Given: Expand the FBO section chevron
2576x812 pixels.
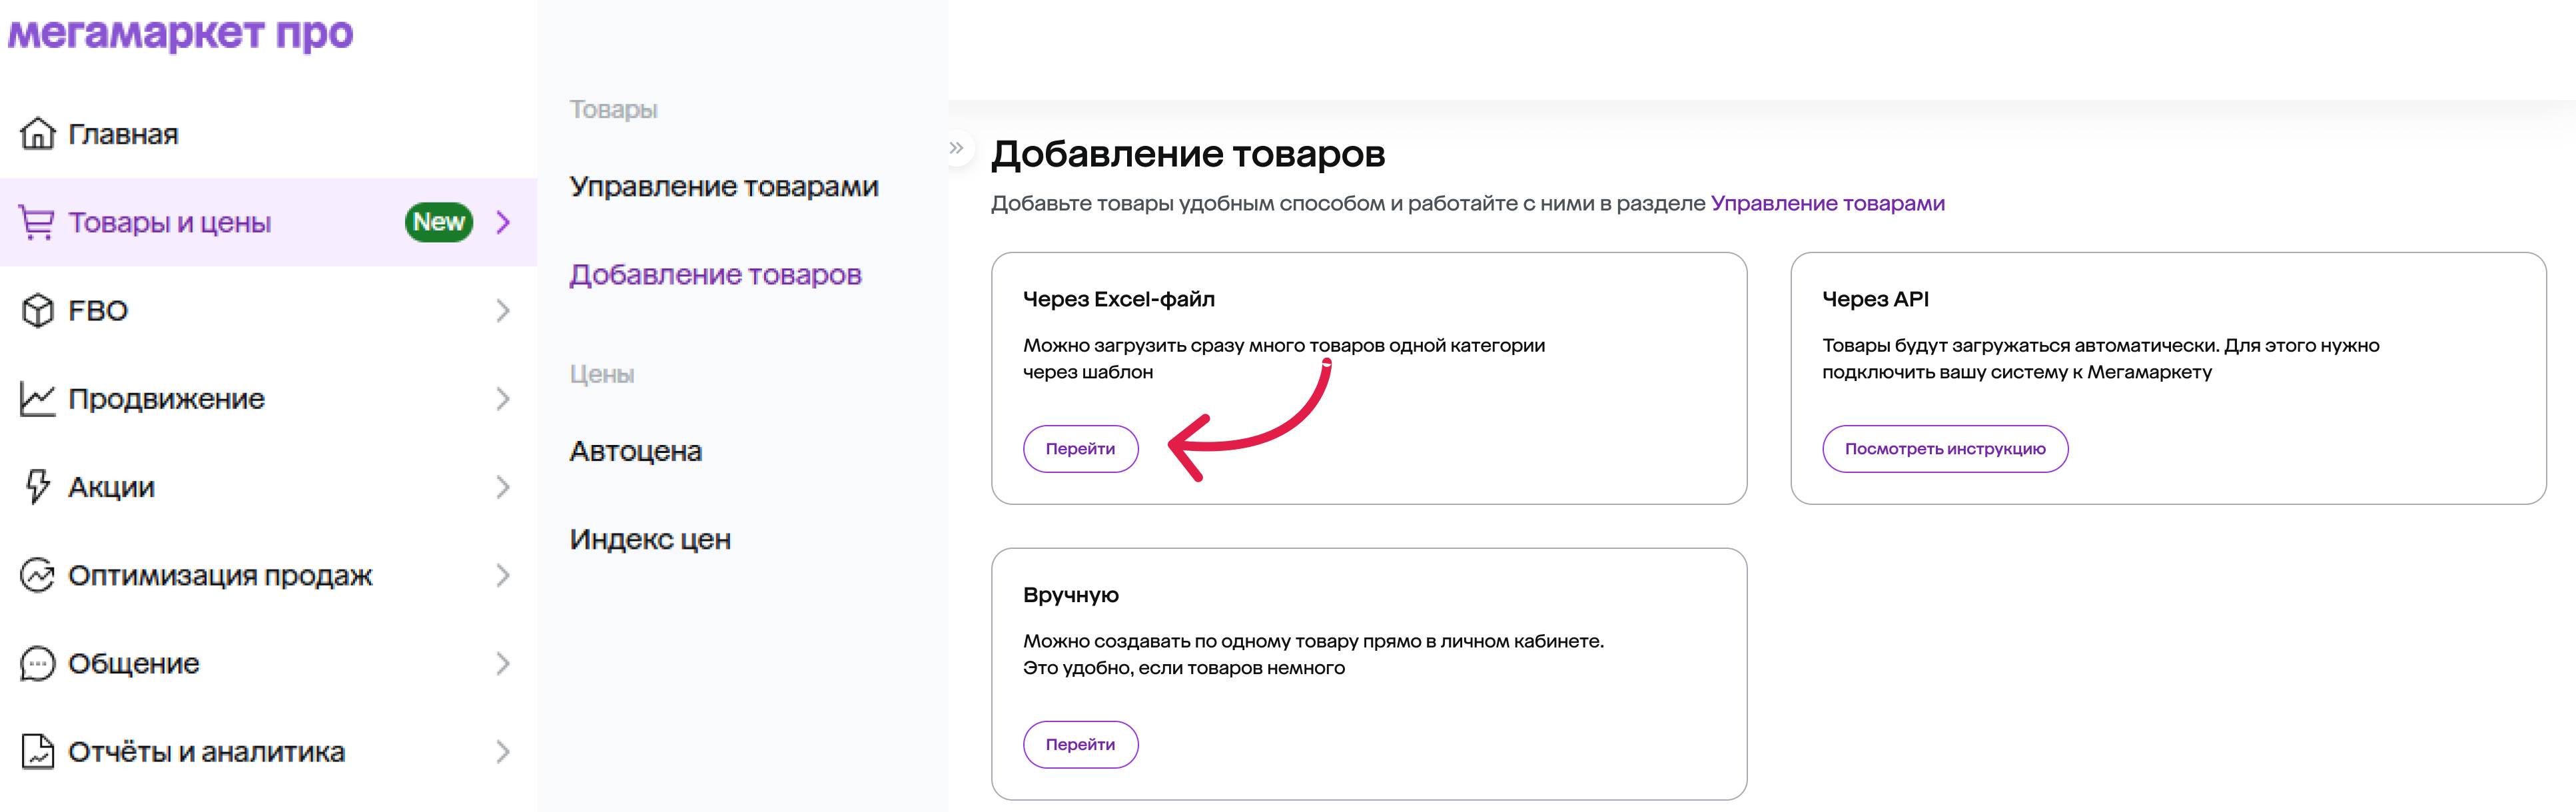Looking at the screenshot, I should (x=503, y=310).
